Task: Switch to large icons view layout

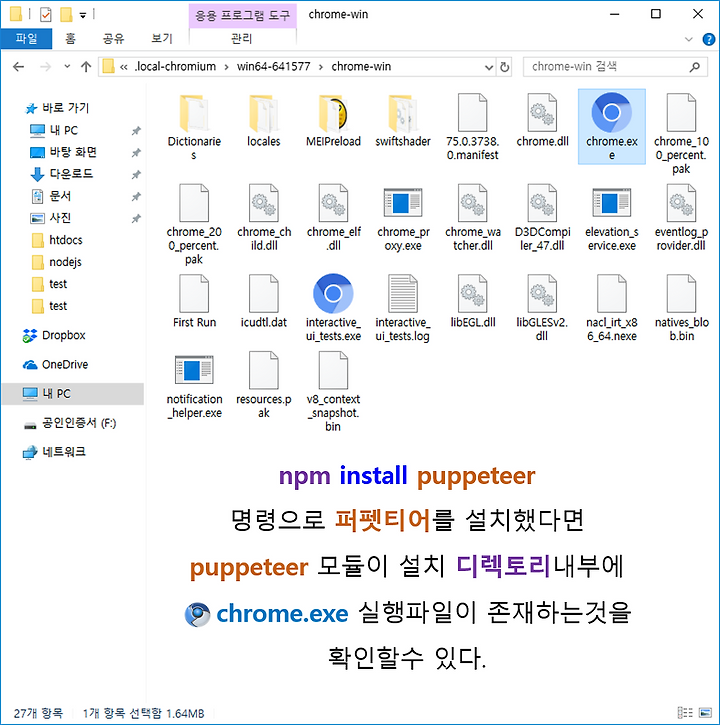Action: point(705,713)
